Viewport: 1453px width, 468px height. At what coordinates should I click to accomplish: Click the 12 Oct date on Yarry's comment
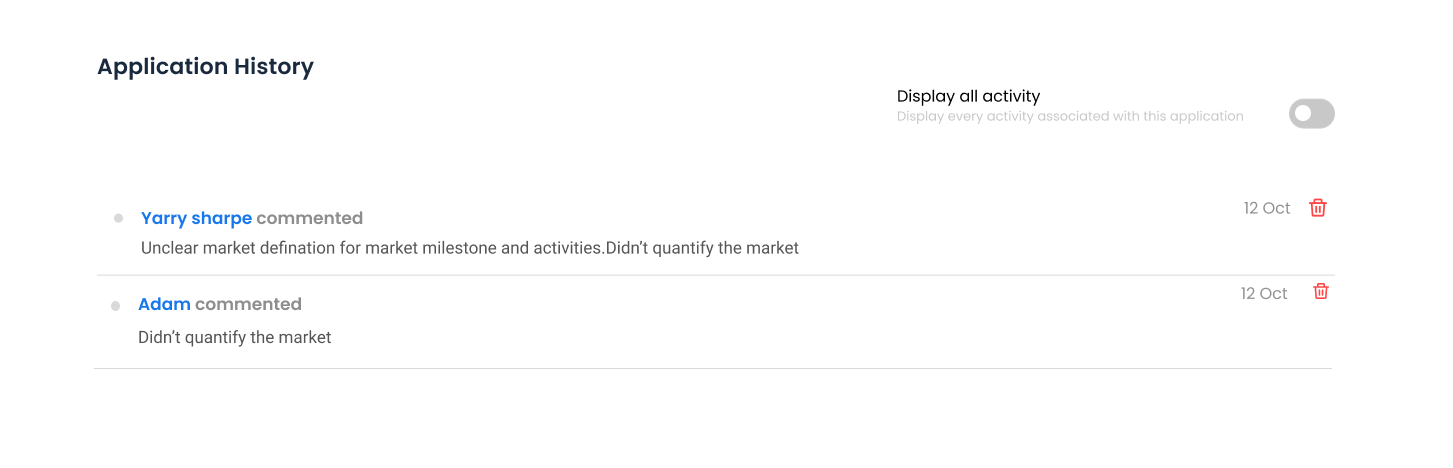[x=1267, y=208]
